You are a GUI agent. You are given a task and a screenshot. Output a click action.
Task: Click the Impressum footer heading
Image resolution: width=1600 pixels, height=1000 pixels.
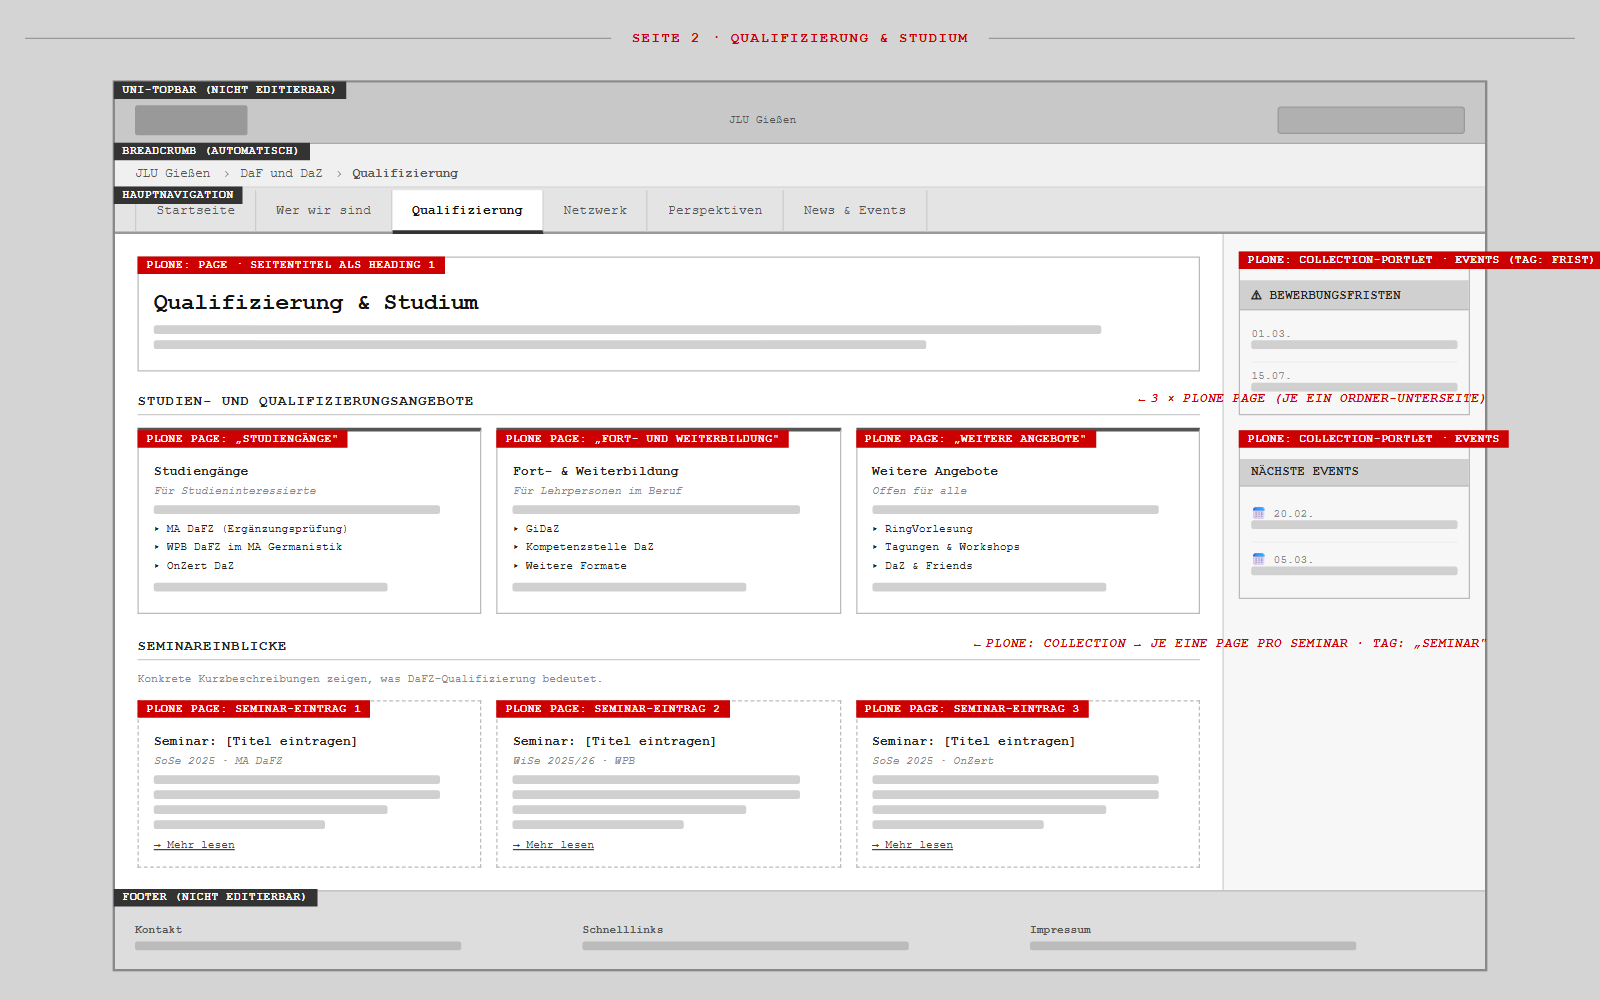tap(1060, 930)
